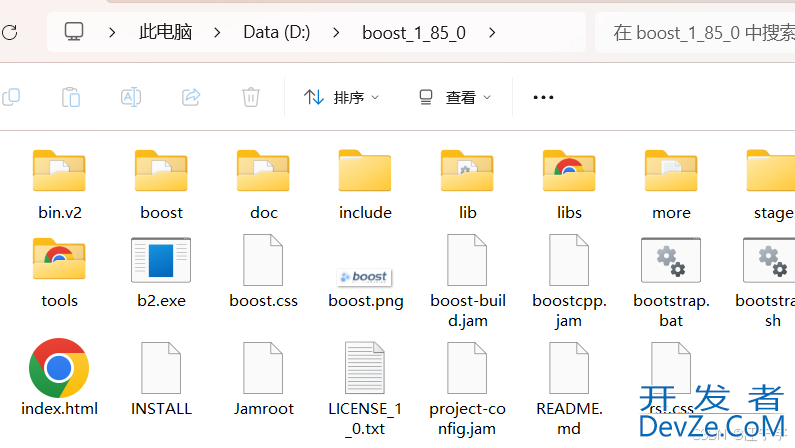The image size is (795, 448).
Task: Click the refresh button
Action: pyautogui.click(x=9, y=32)
